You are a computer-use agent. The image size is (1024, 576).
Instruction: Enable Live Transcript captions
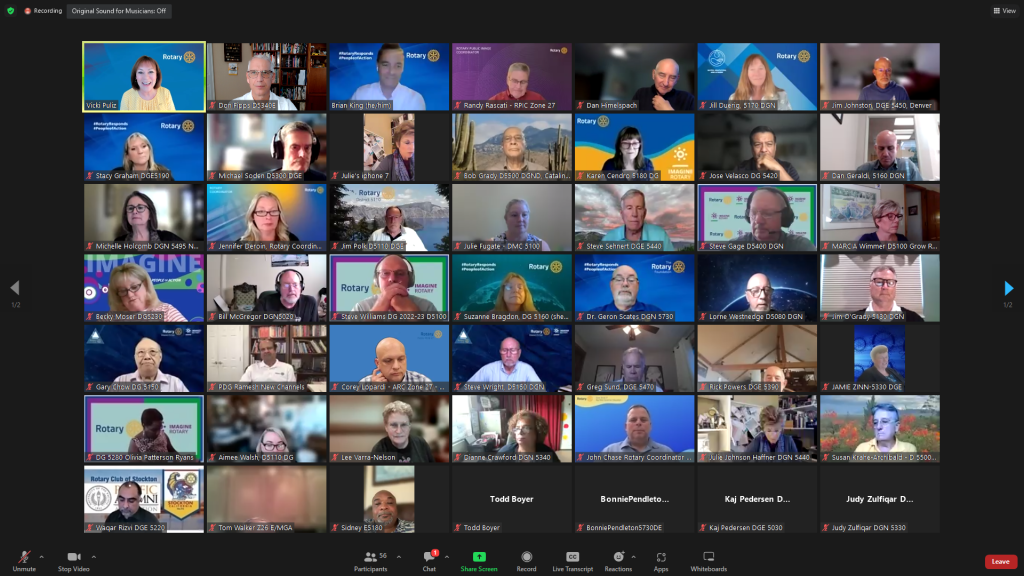[572, 560]
